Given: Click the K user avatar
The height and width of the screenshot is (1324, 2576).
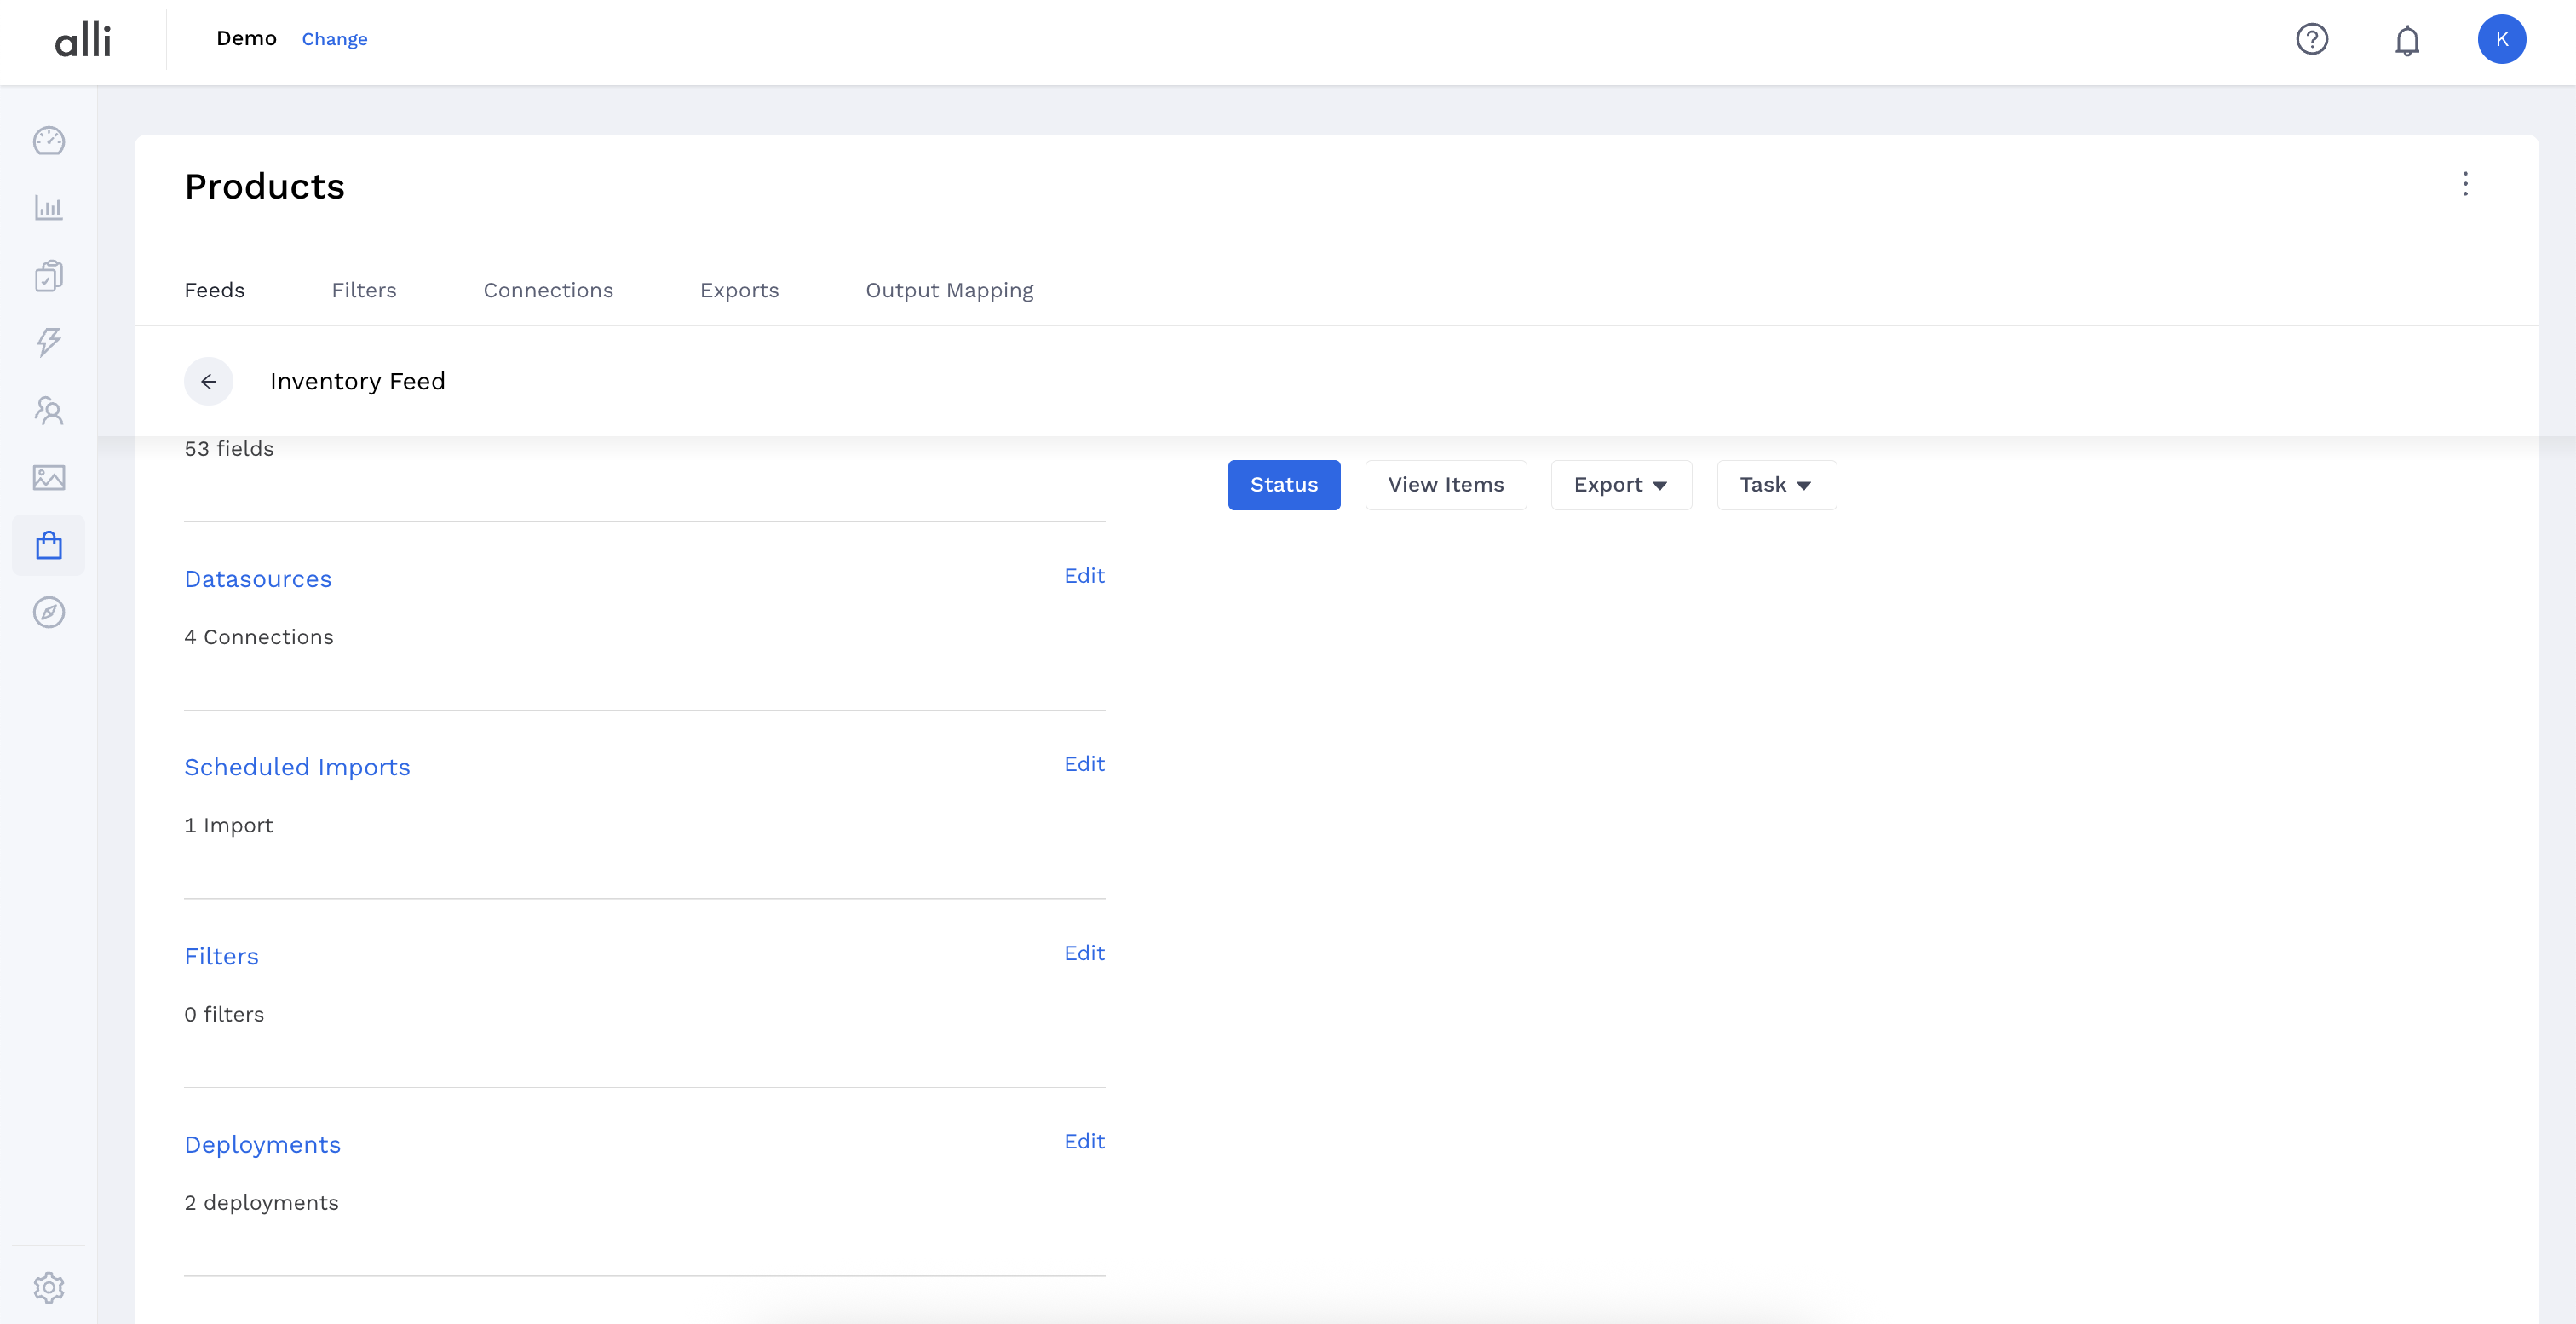Looking at the screenshot, I should pos(2501,39).
